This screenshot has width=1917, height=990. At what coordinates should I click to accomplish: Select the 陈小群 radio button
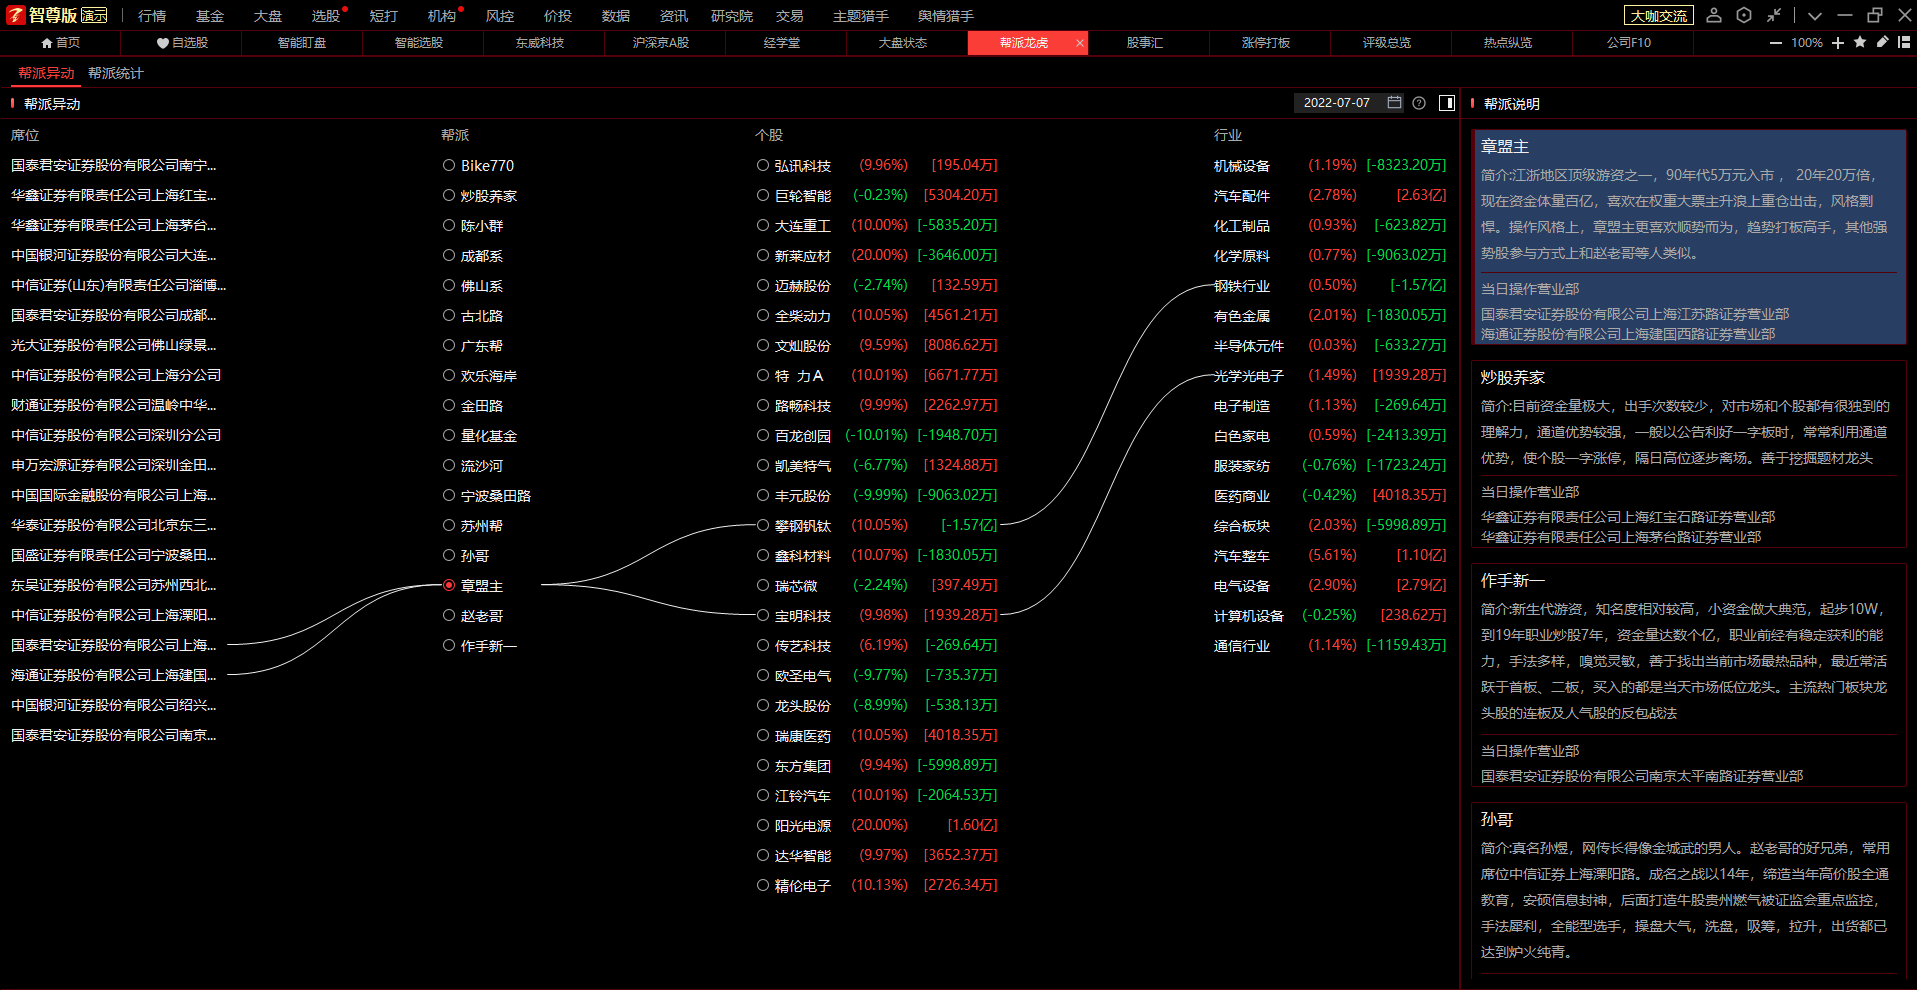point(449,225)
